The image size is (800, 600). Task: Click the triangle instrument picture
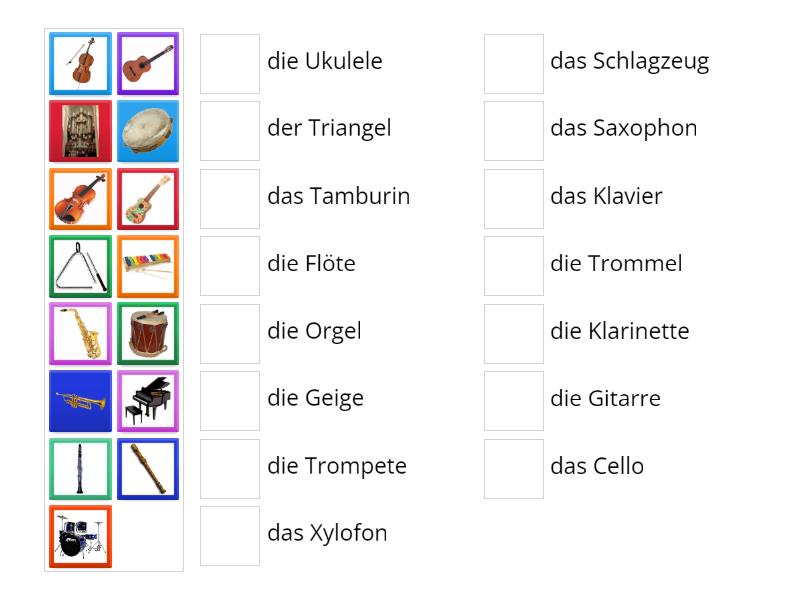click(x=79, y=266)
